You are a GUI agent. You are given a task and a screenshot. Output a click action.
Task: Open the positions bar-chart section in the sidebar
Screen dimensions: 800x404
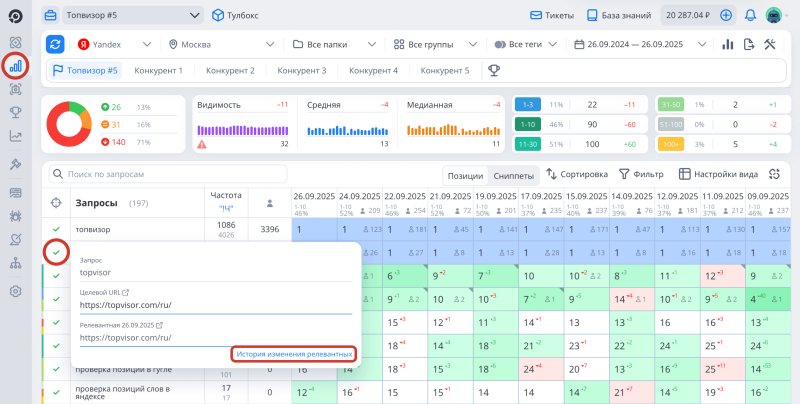point(15,65)
